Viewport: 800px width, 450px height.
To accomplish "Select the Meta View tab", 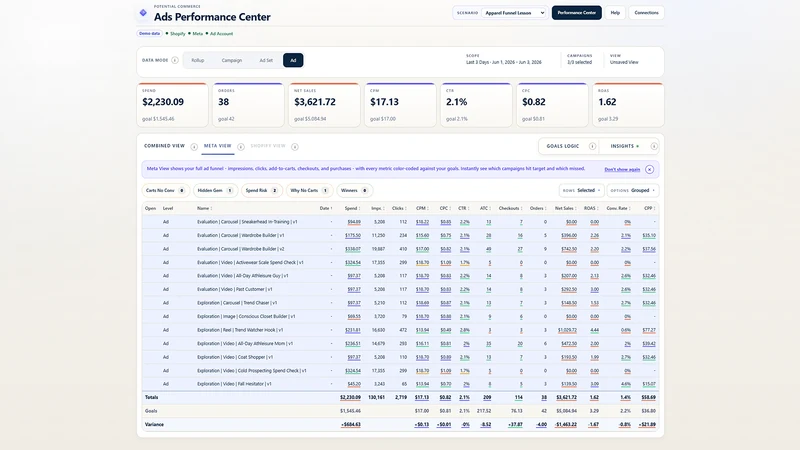I will (218, 146).
